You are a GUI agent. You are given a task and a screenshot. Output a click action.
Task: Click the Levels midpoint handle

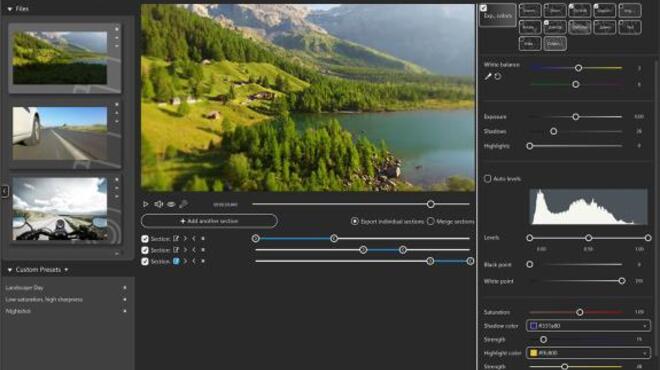click(588, 238)
